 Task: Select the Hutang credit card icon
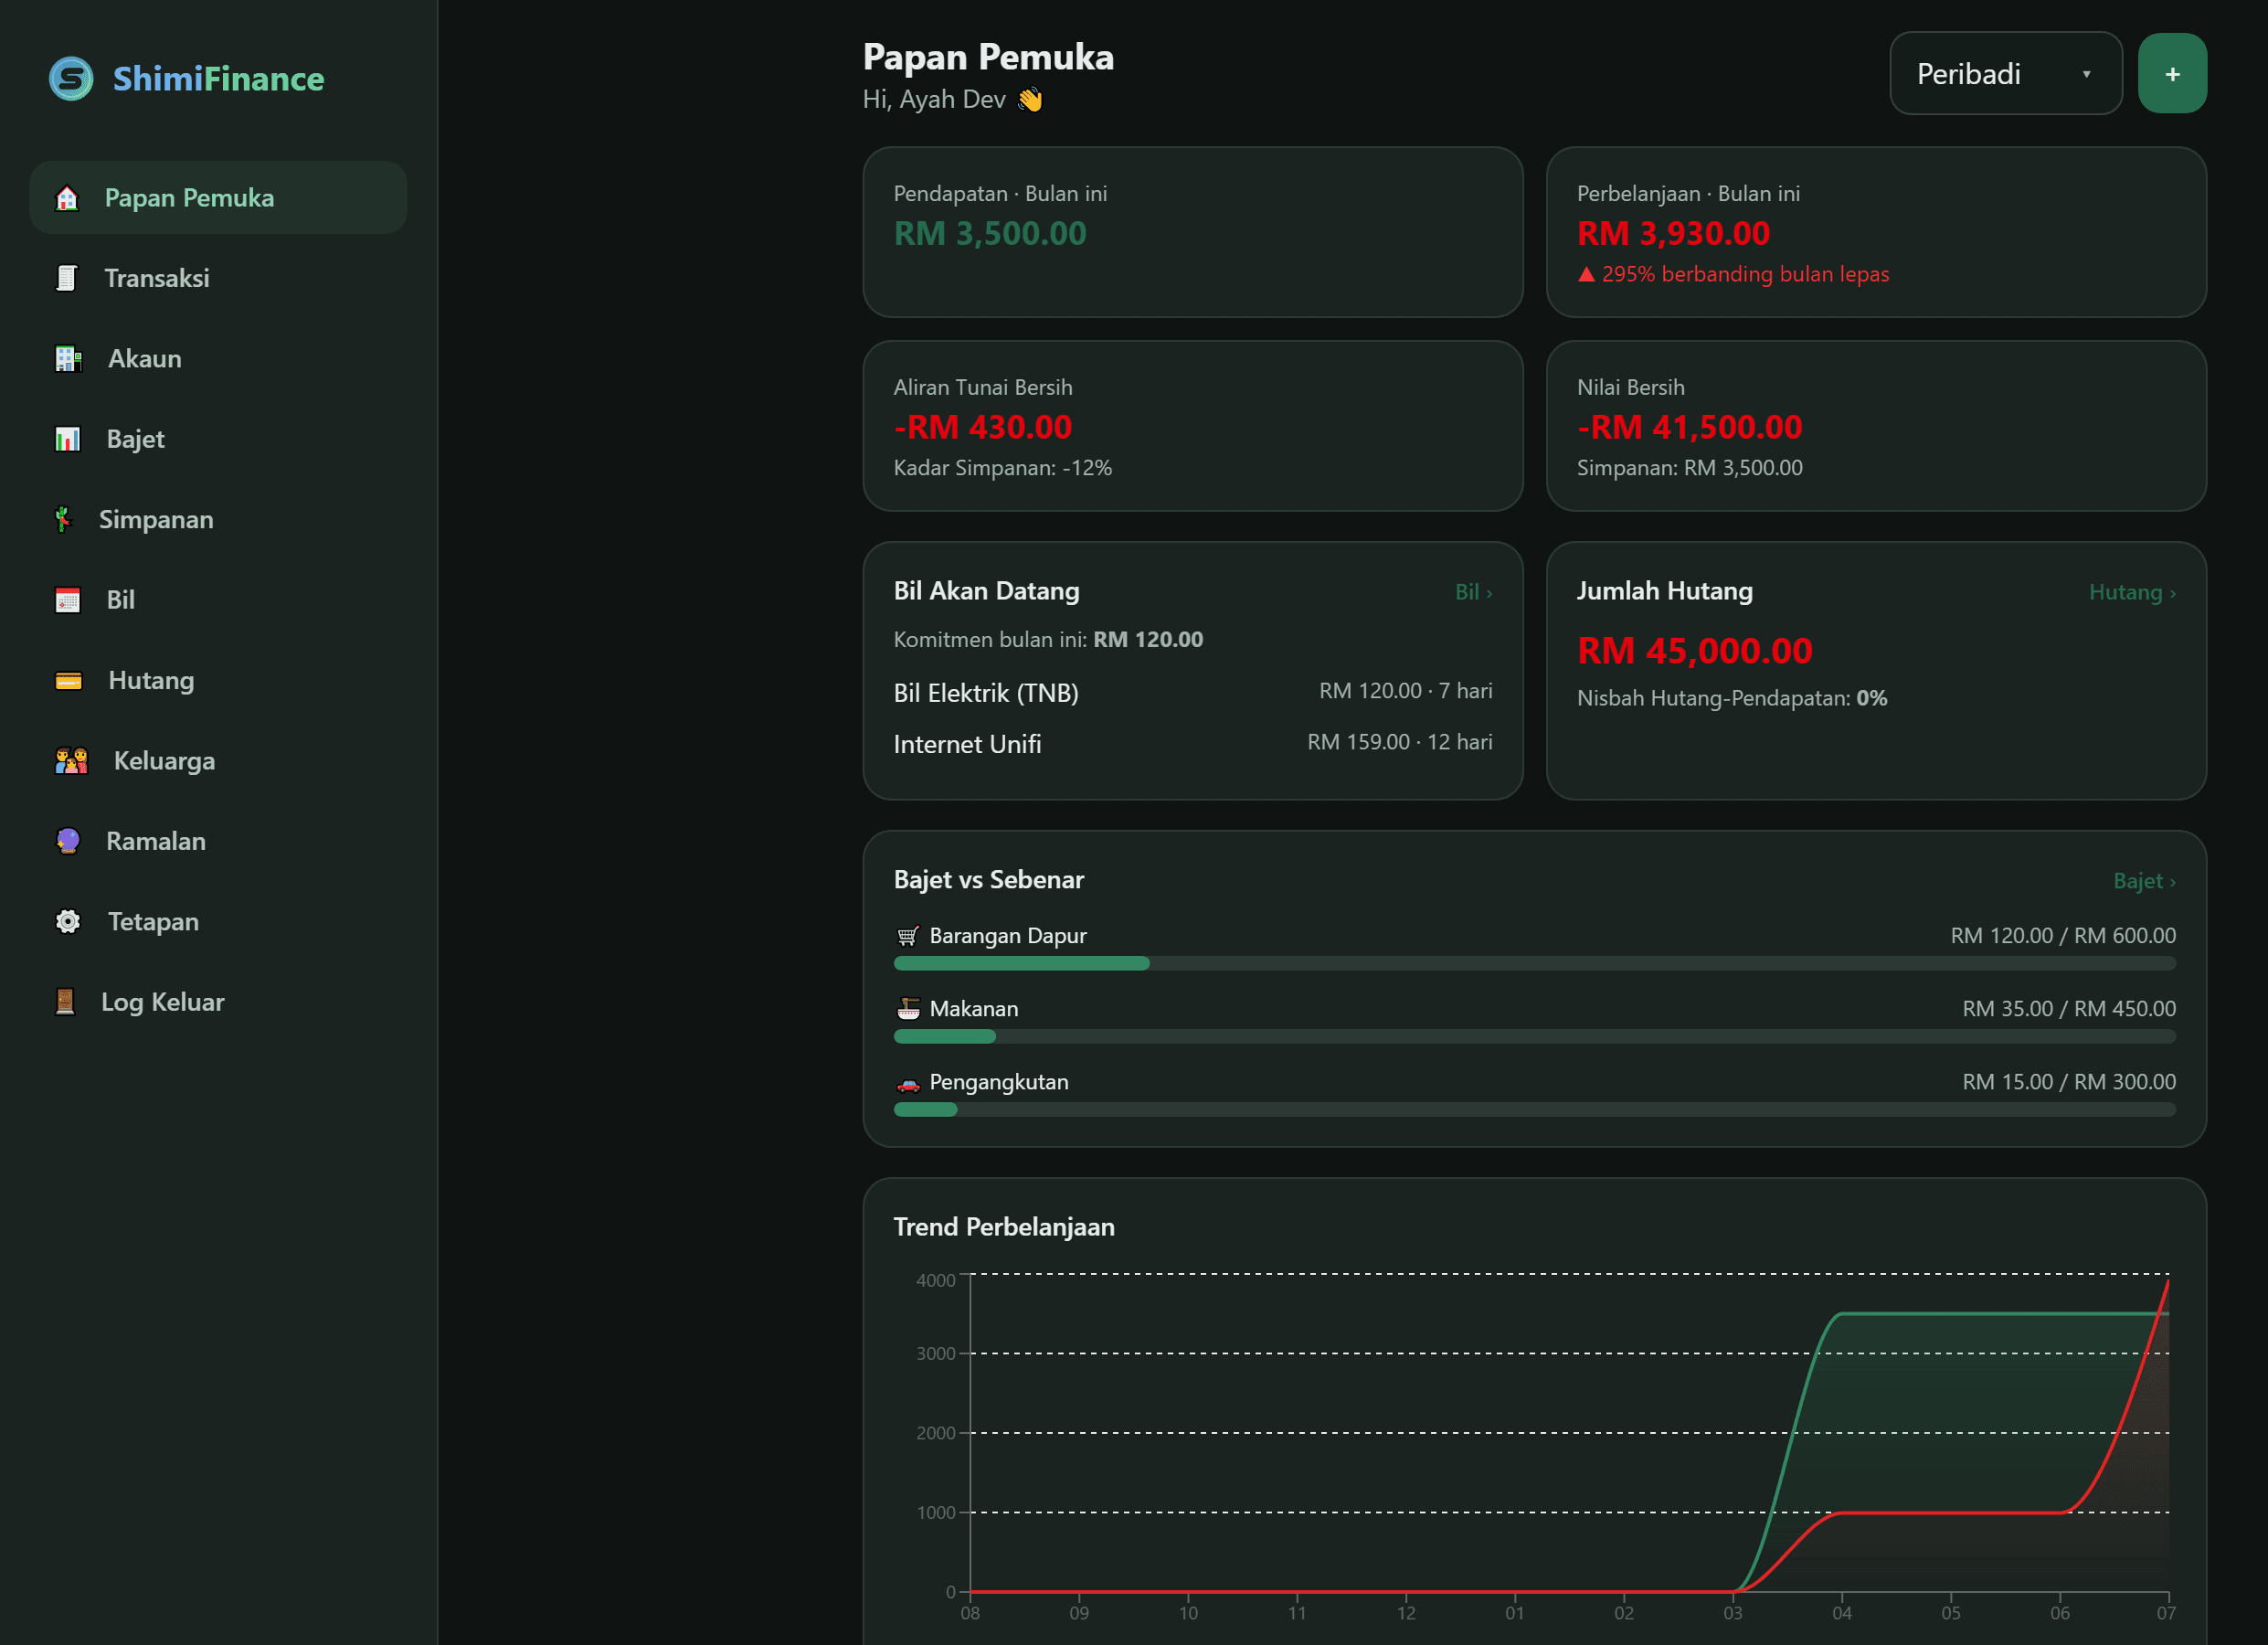coord(68,681)
